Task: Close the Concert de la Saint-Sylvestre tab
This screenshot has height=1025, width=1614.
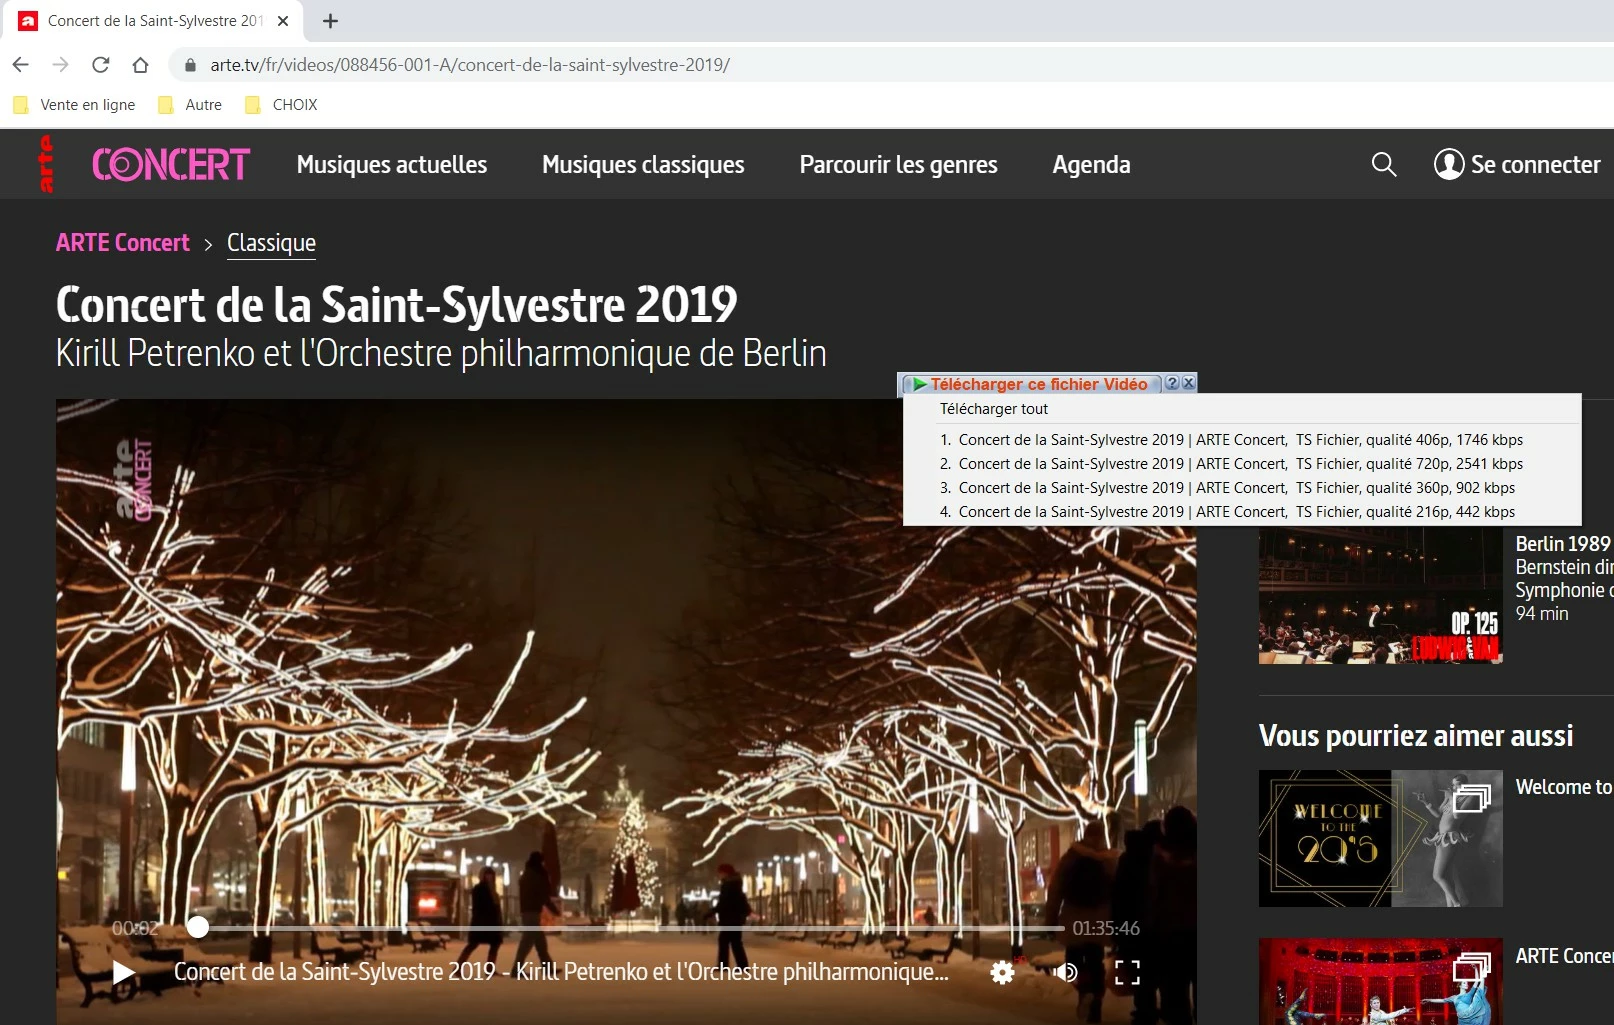Action: pos(283,21)
